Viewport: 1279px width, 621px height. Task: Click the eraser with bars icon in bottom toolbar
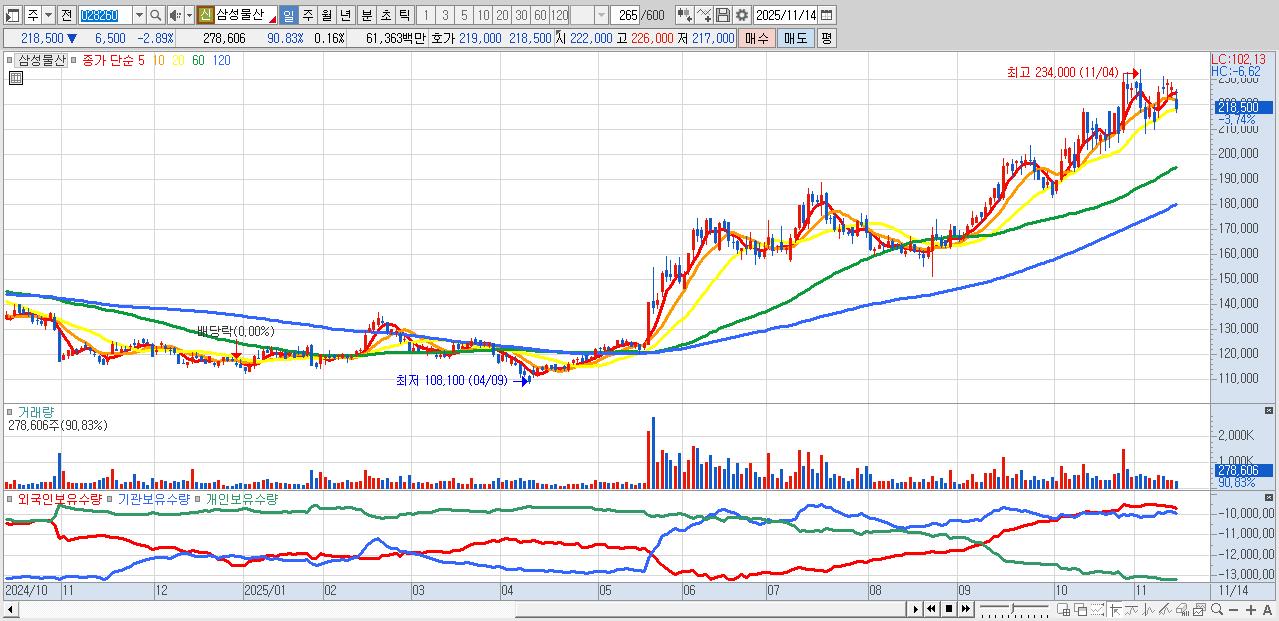[1182, 609]
